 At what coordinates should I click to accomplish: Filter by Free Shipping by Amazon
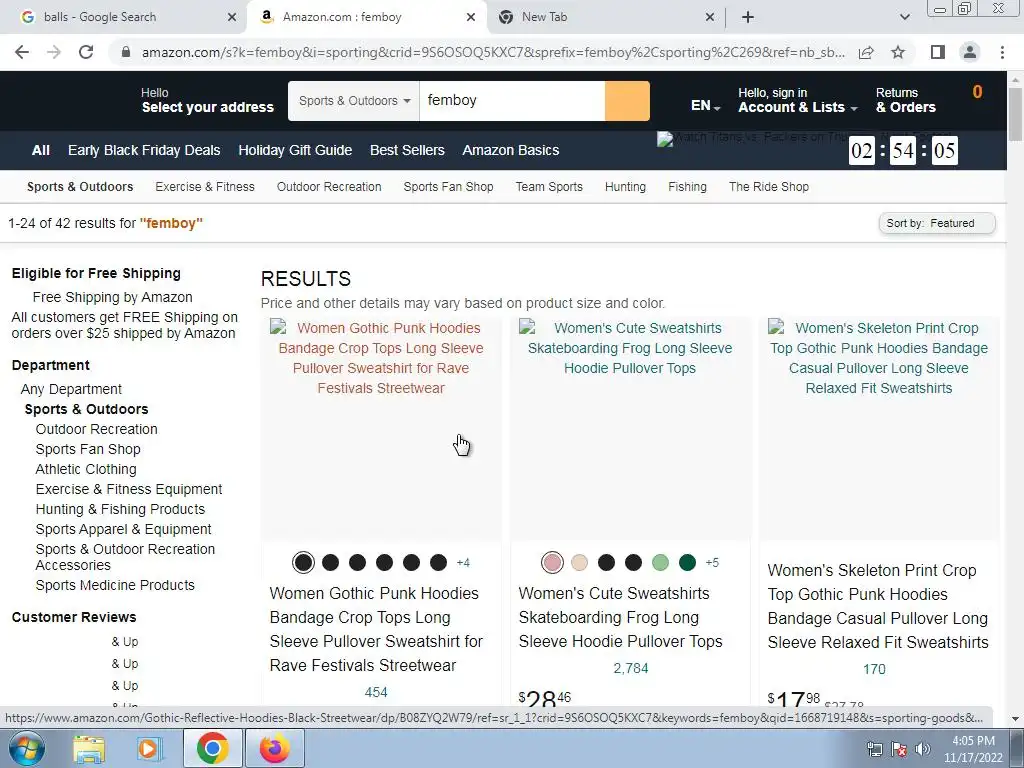click(113, 297)
